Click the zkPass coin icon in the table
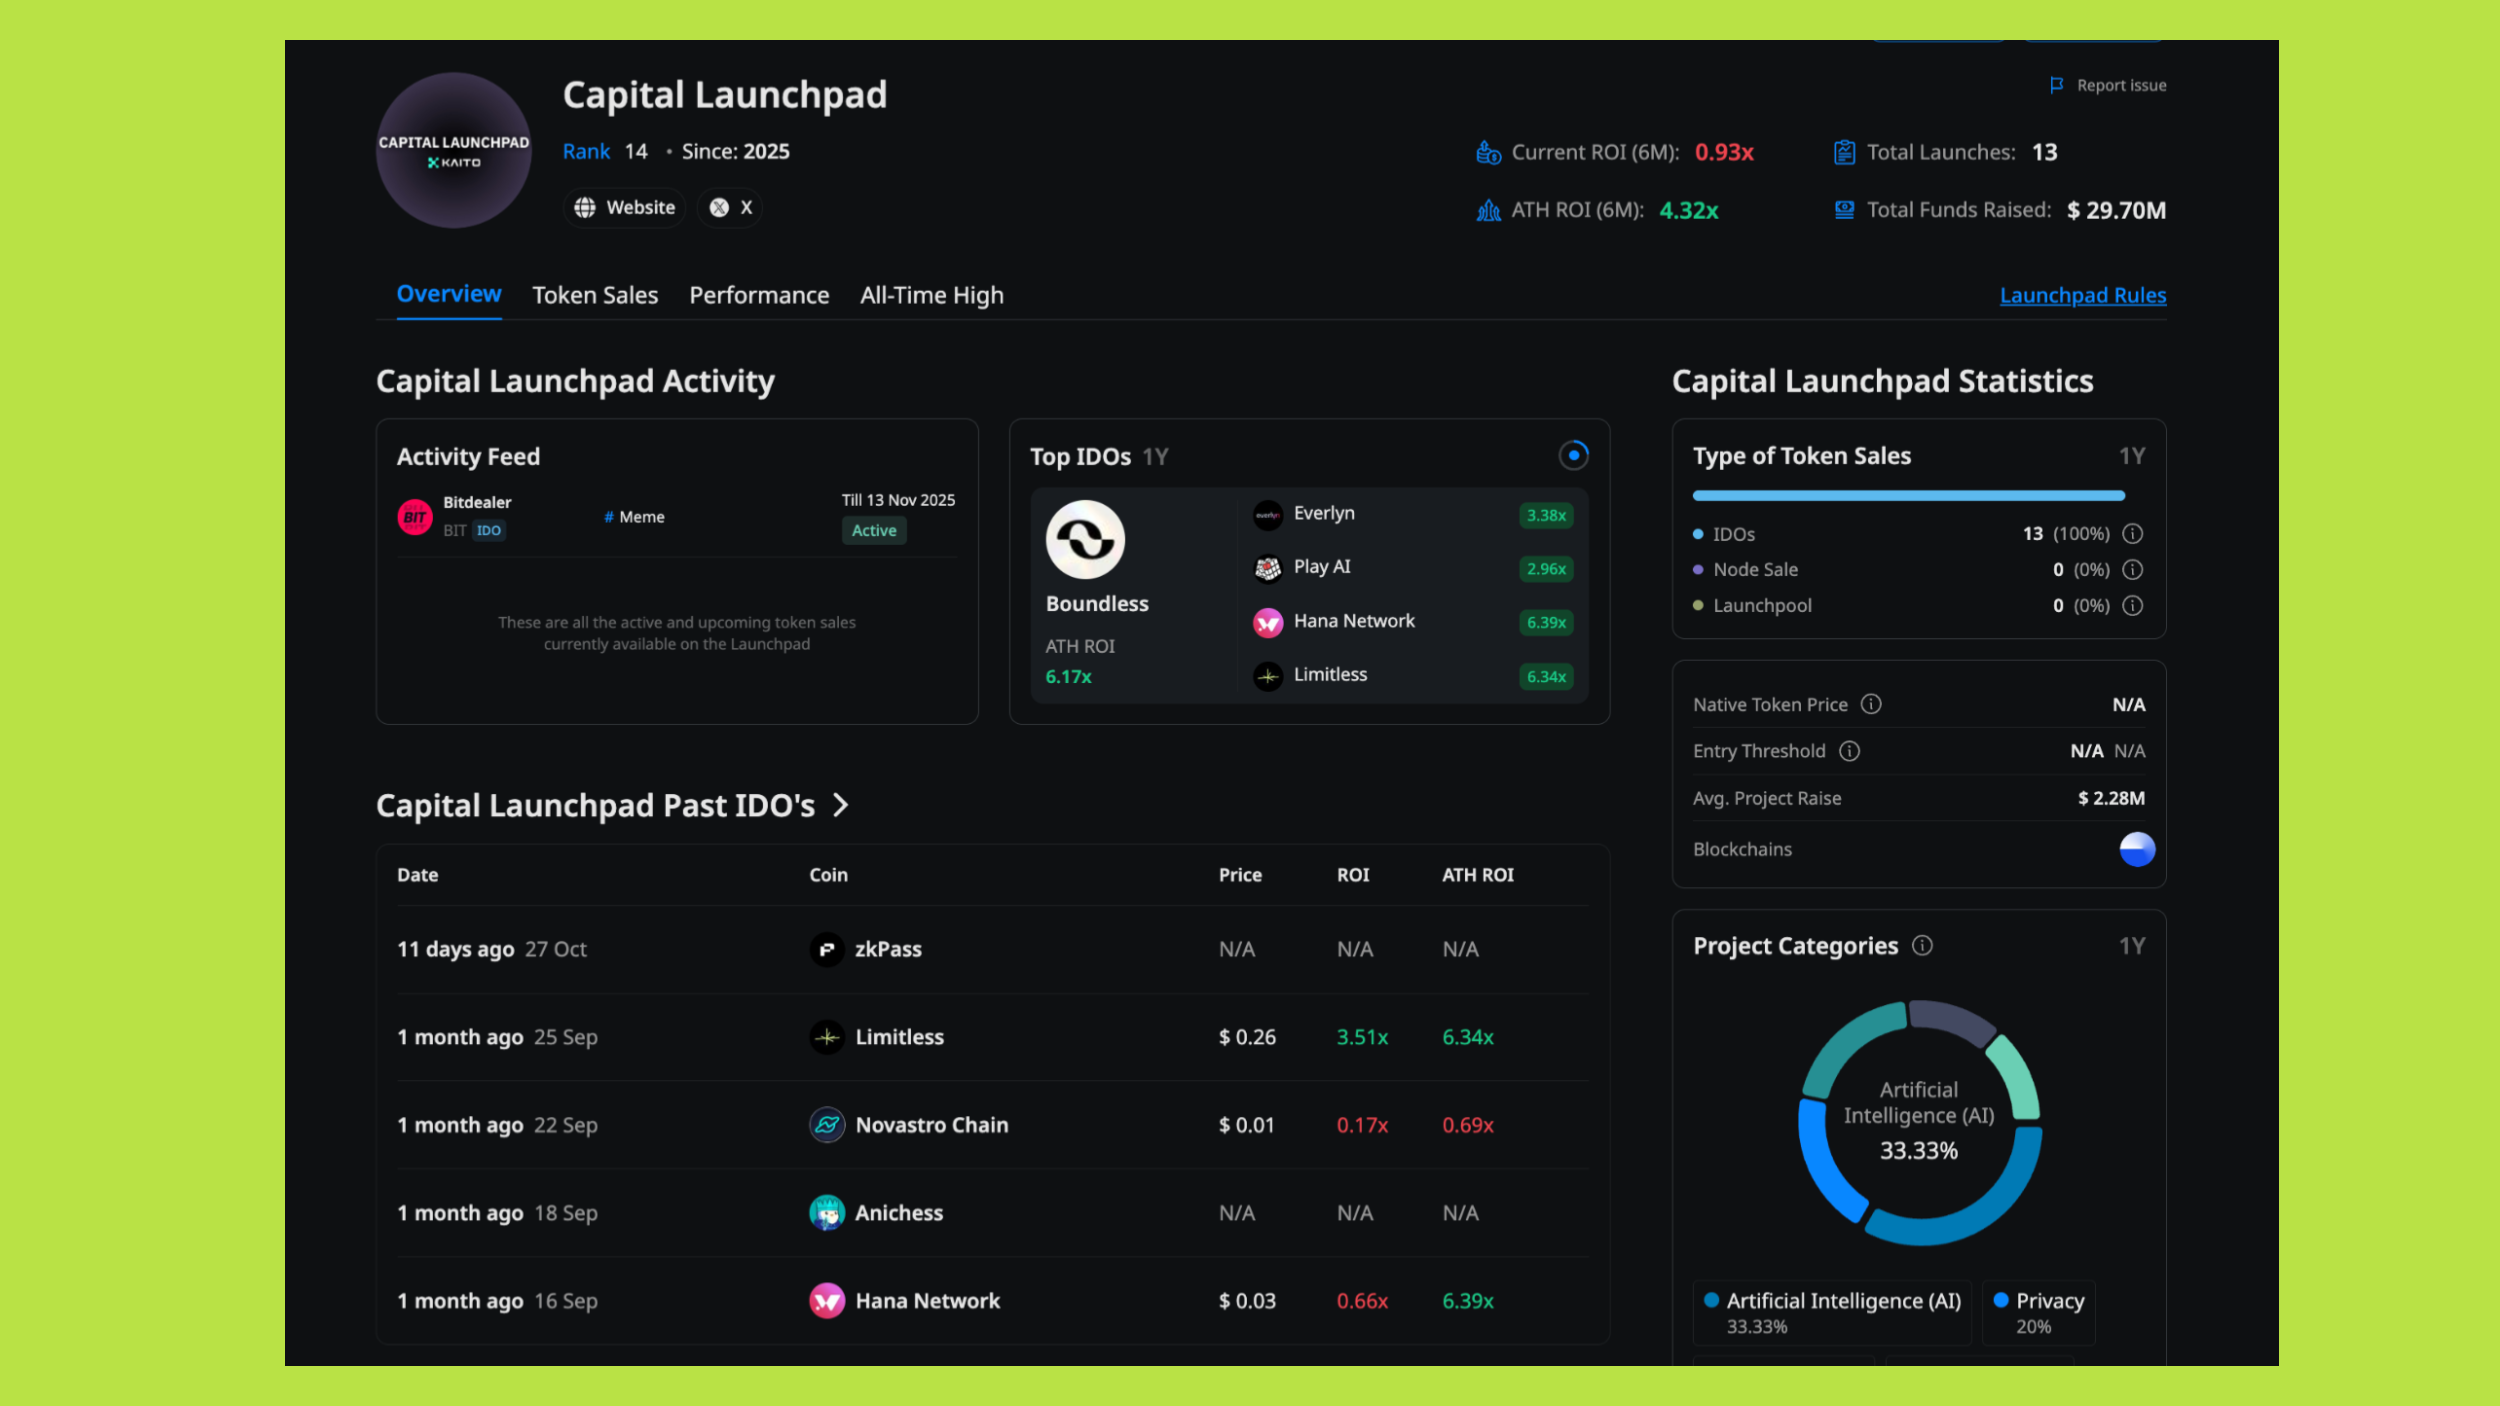The width and height of the screenshot is (2500, 1406). coord(826,949)
